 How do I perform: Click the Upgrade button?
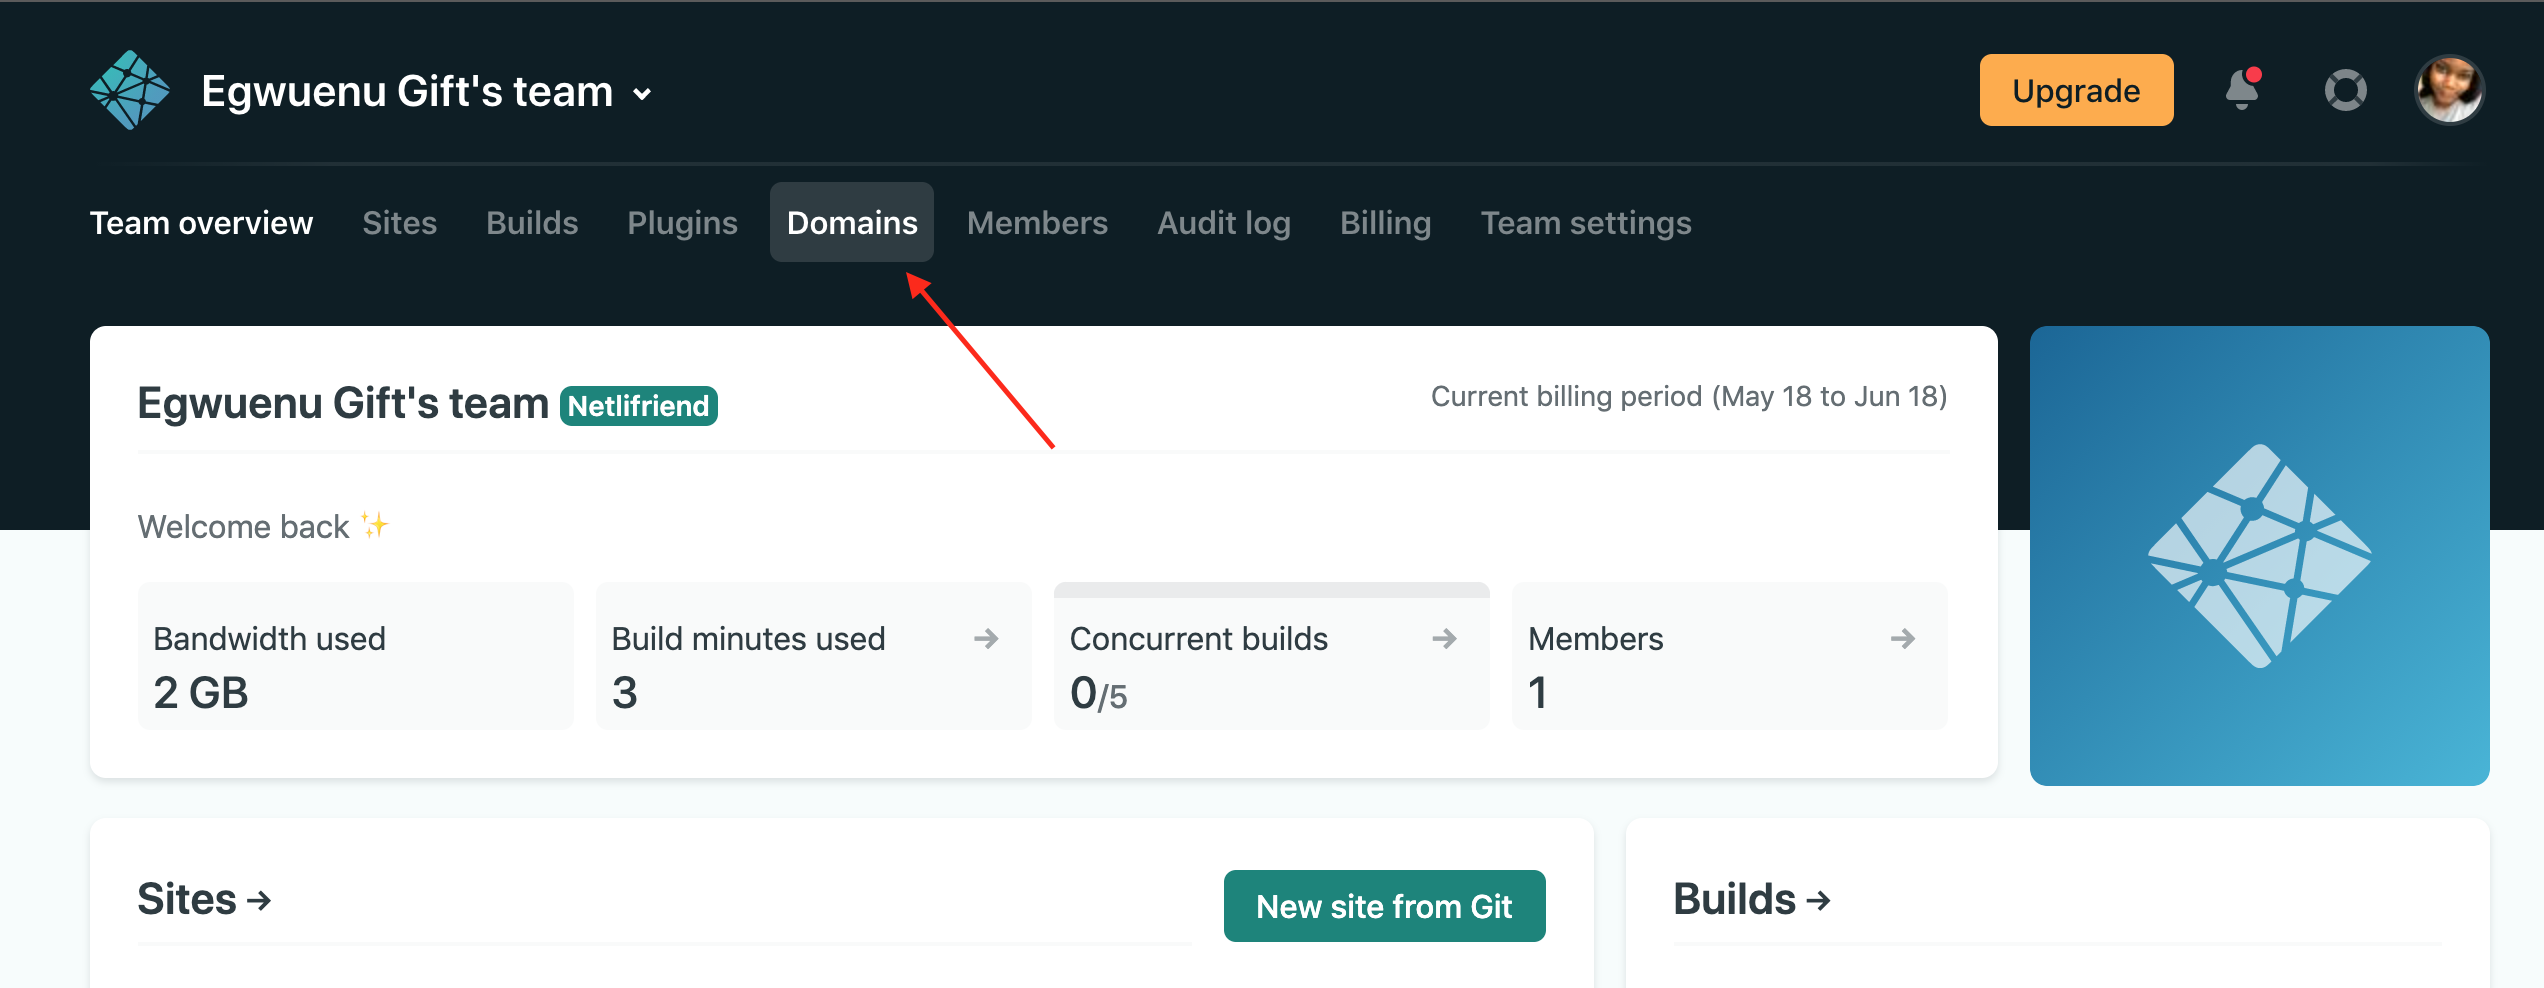point(2076,89)
